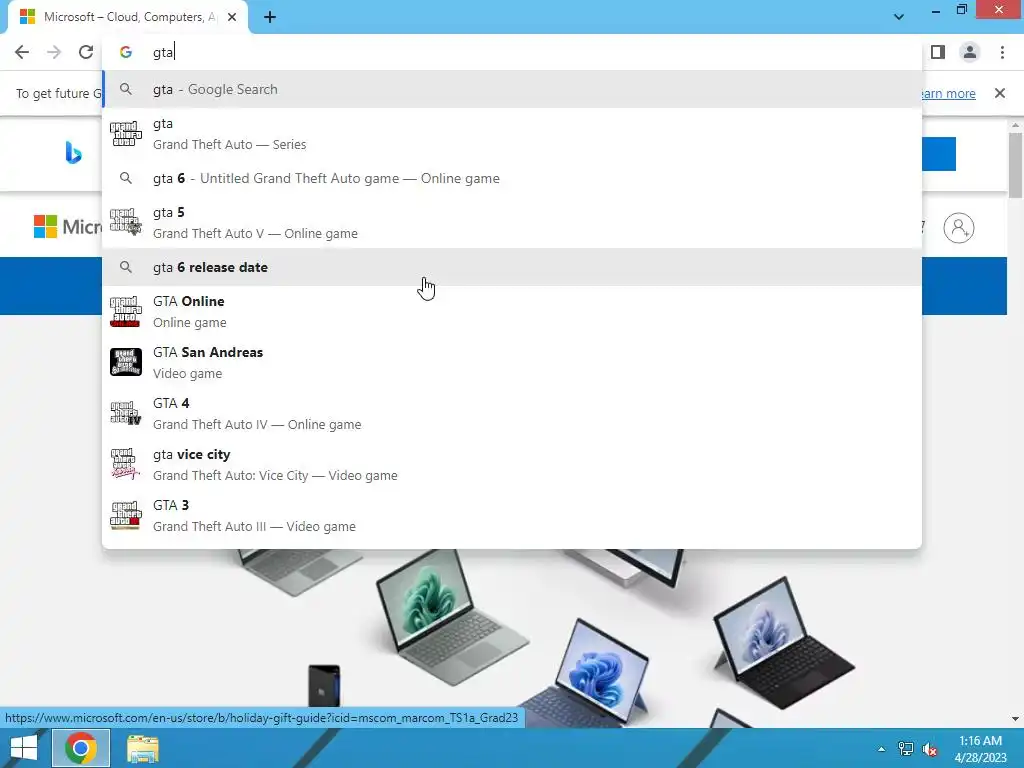Click the Google G icon in address bar
This screenshot has width=1024, height=768.
tap(126, 52)
